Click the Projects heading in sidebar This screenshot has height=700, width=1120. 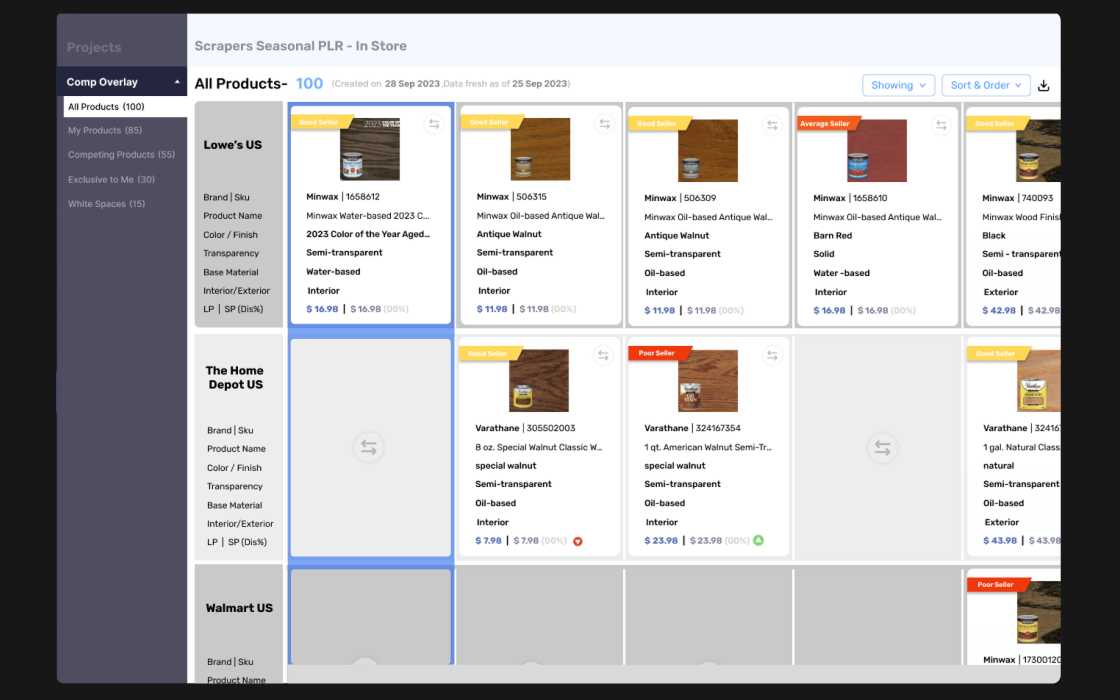click(x=94, y=47)
